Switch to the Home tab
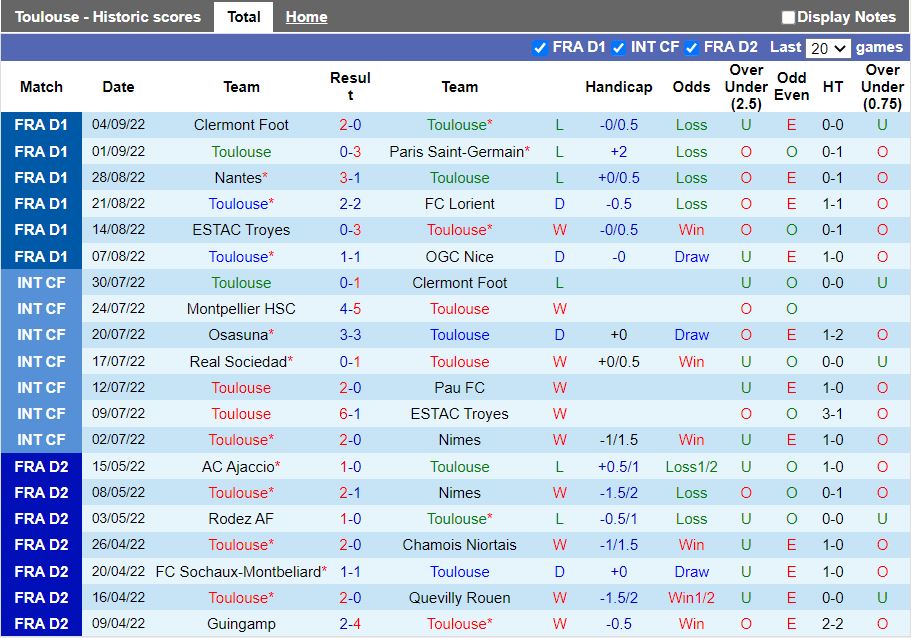Screen dimensions: 911x638 pos(306,17)
